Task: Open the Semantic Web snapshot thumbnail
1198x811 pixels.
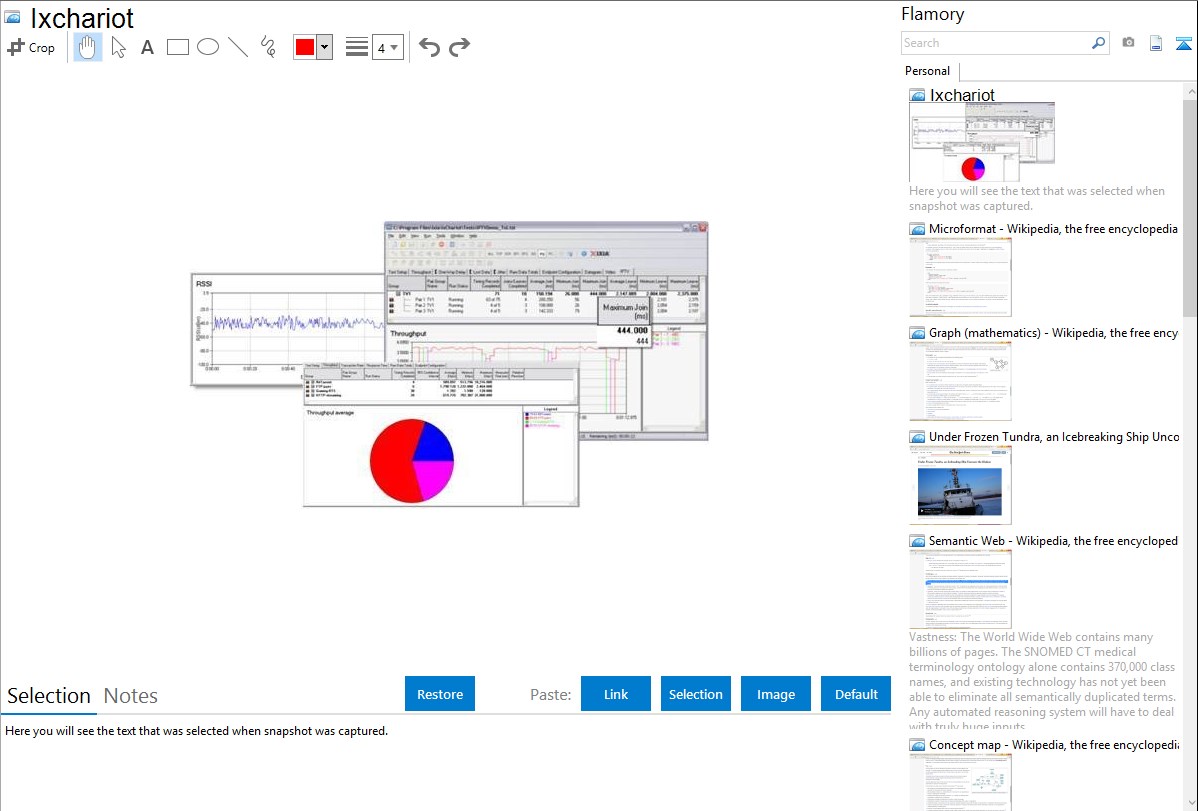Action: tap(960, 589)
